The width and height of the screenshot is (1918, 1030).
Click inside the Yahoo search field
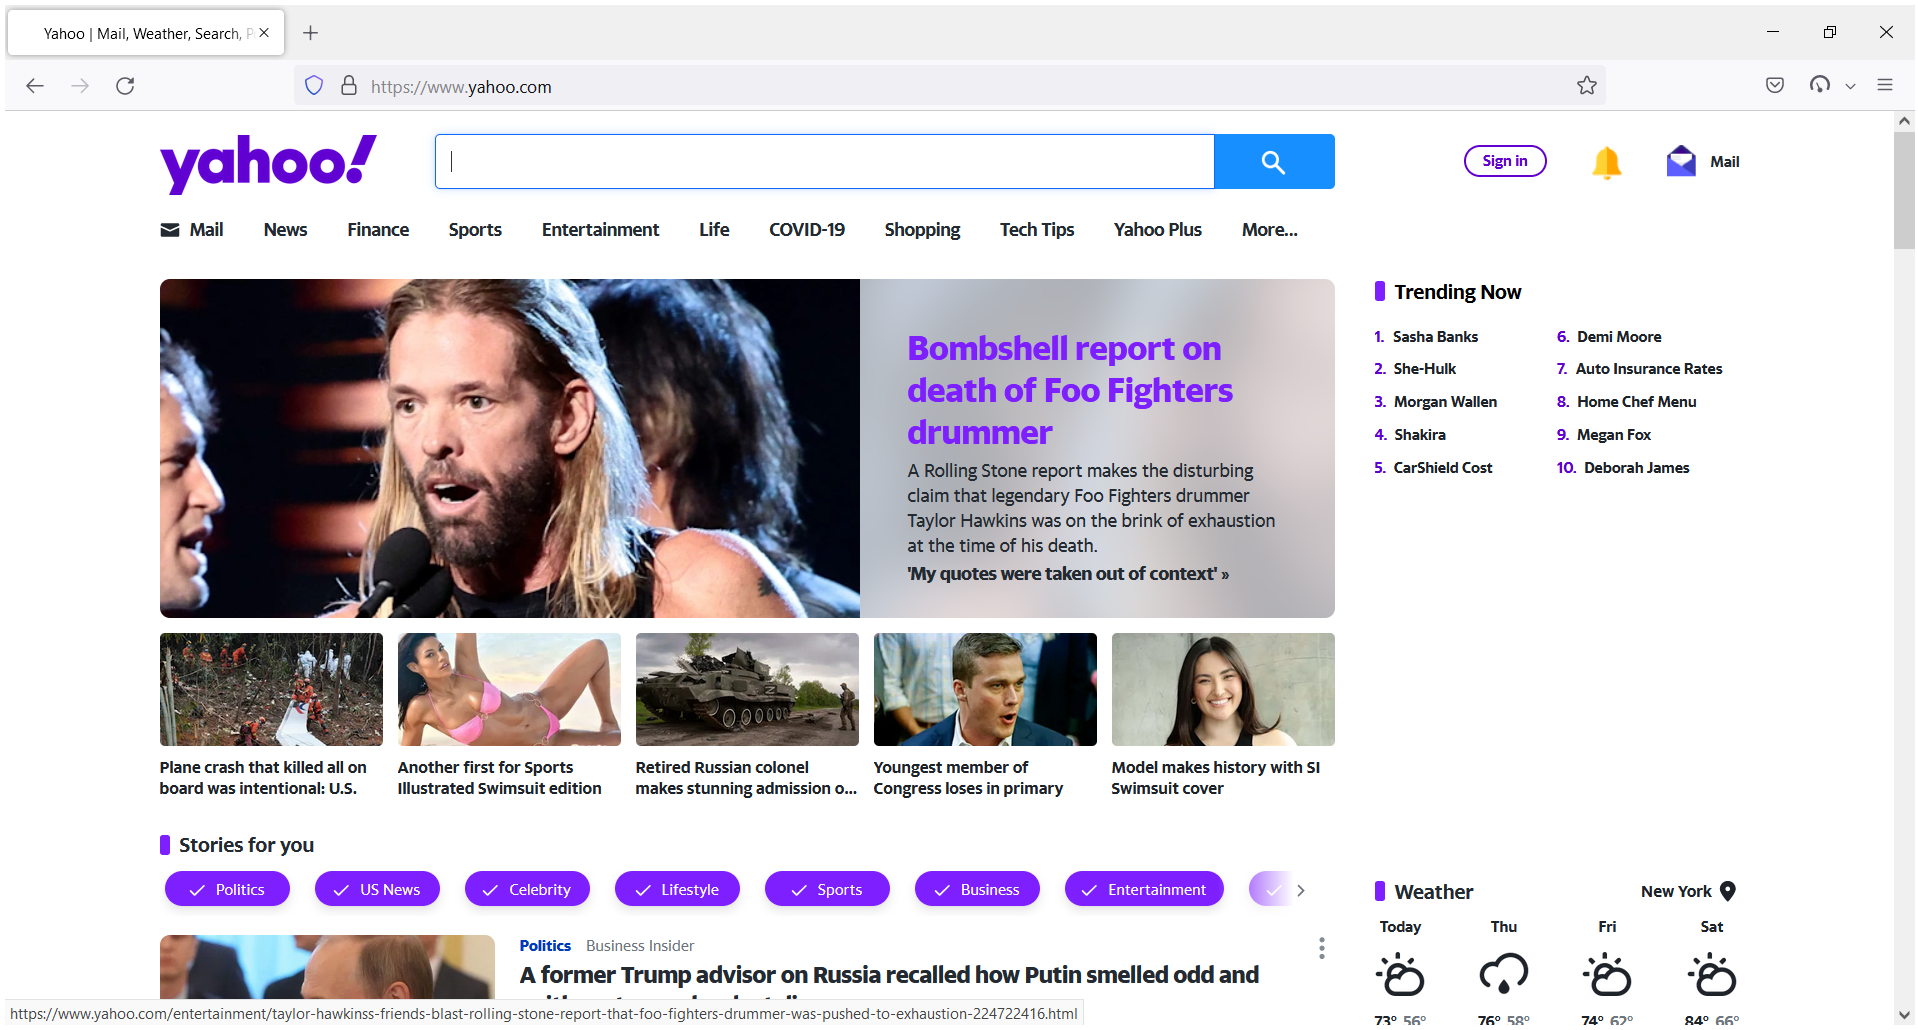coord(822,161)
